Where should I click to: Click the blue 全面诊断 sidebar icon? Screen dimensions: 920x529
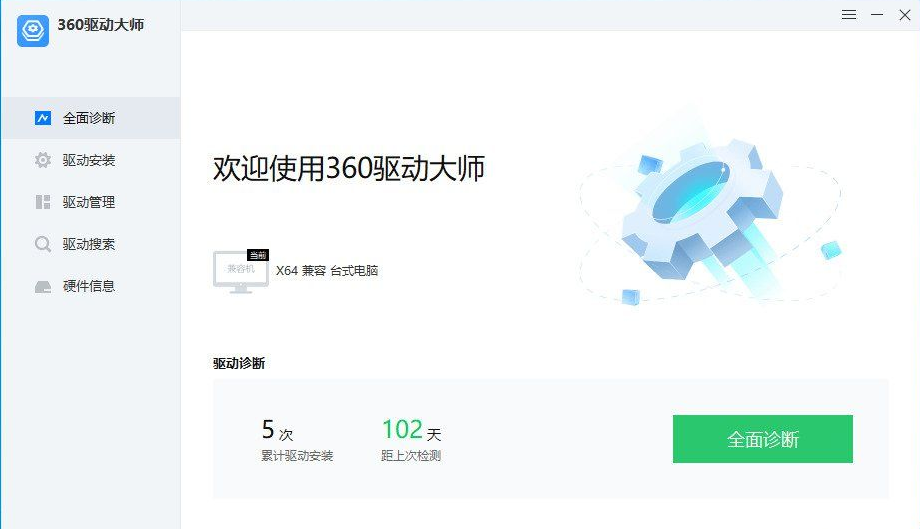[x=43, y=118]
